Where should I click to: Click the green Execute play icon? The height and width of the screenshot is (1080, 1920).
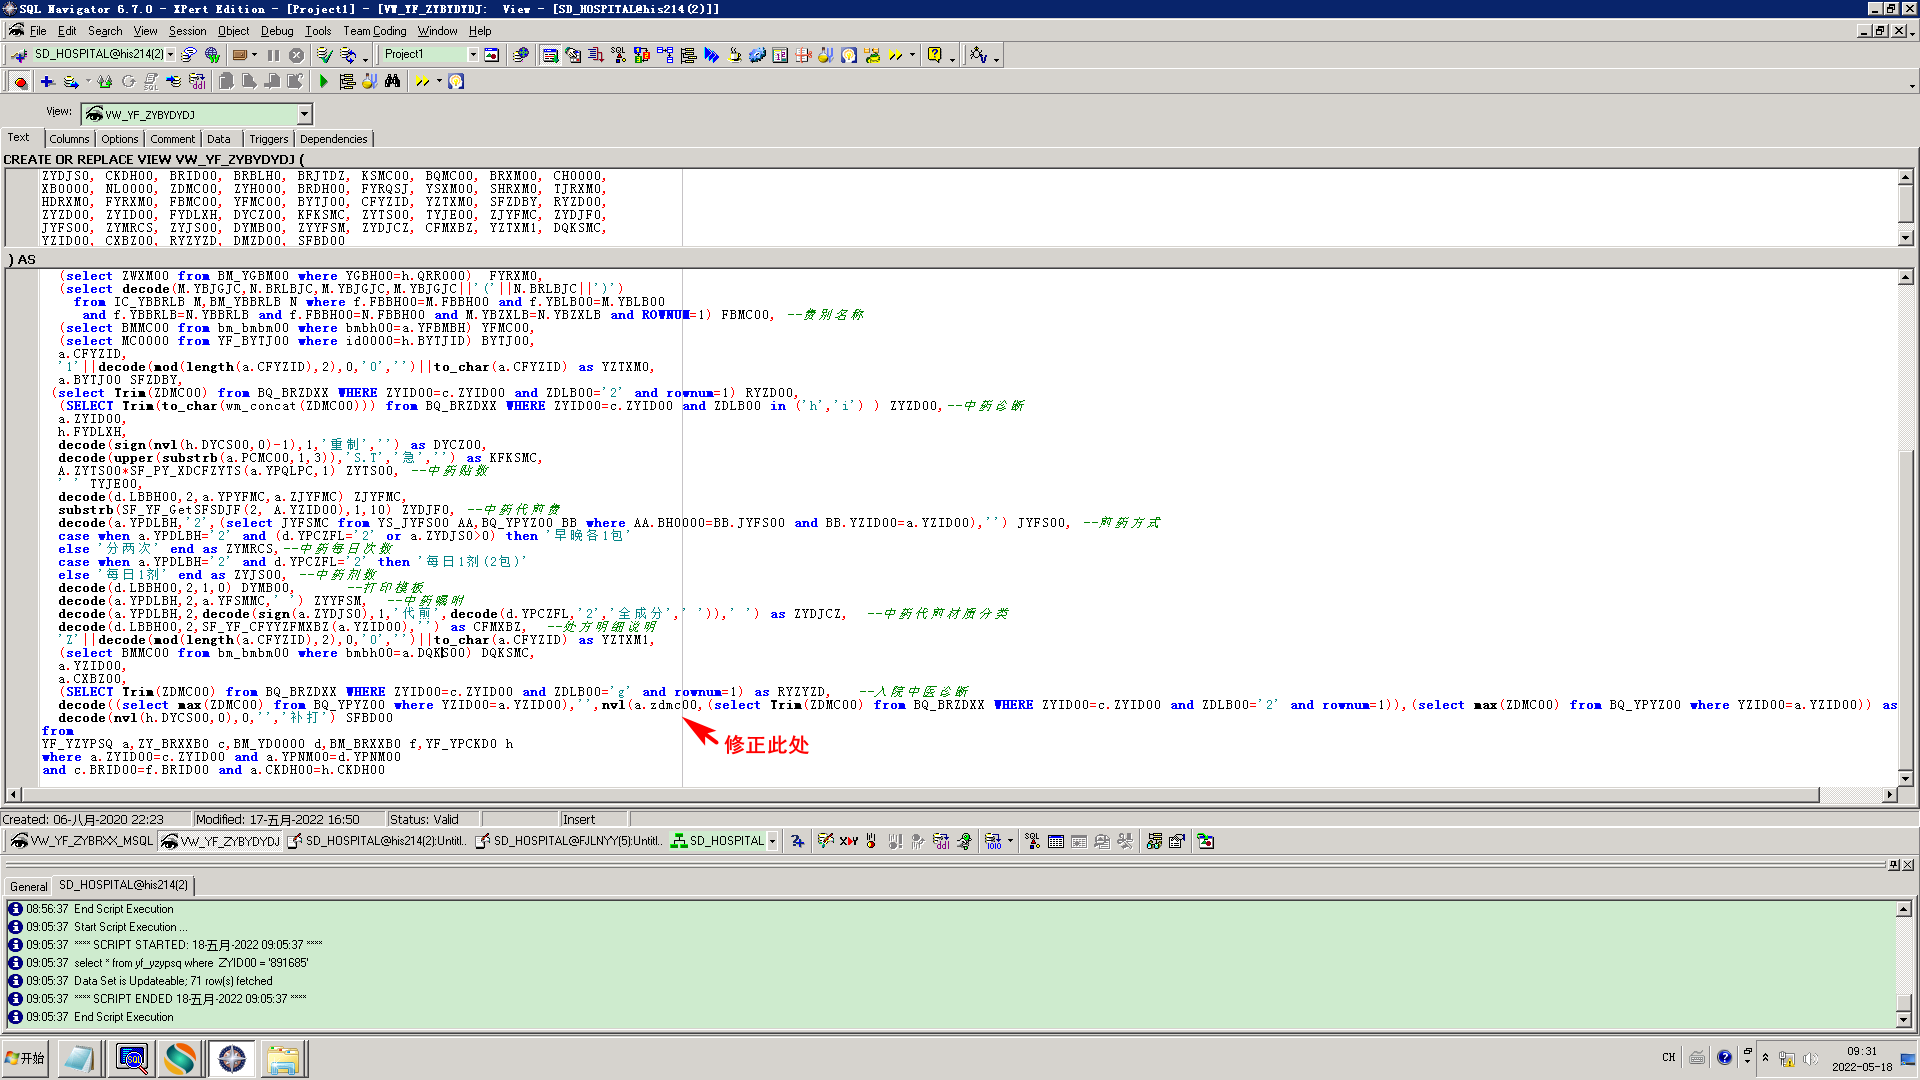(x=323, y=82)
